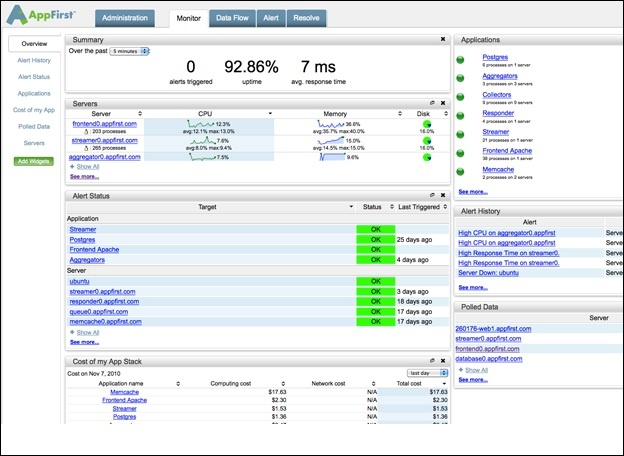Viewport: 624px width, 456px height.
Task: Close the Cost of my App Stack widget
Action: [x=443, y=361]
